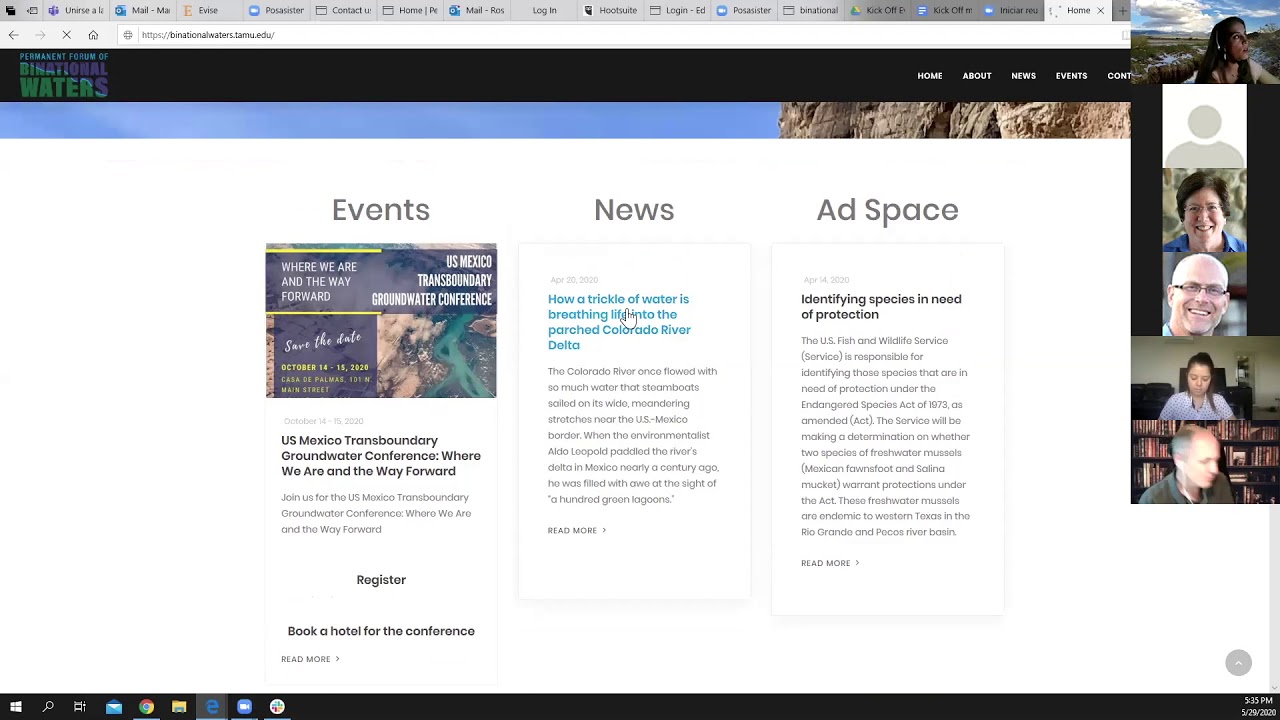Open the Kick Off Ev tab
The width and height of the screenshot is (1280, 720).
click(877, 10)
